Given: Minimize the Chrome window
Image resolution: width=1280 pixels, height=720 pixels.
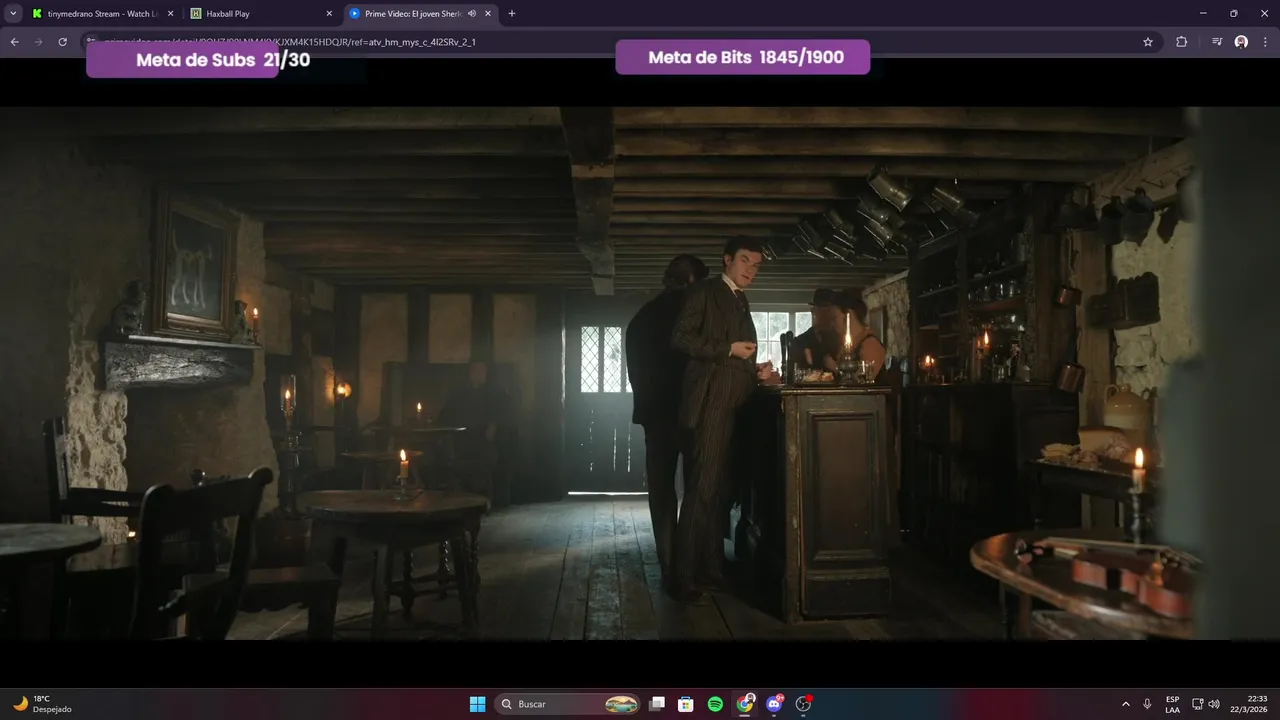Looking at the screenshot, I should click(1205, 14).
